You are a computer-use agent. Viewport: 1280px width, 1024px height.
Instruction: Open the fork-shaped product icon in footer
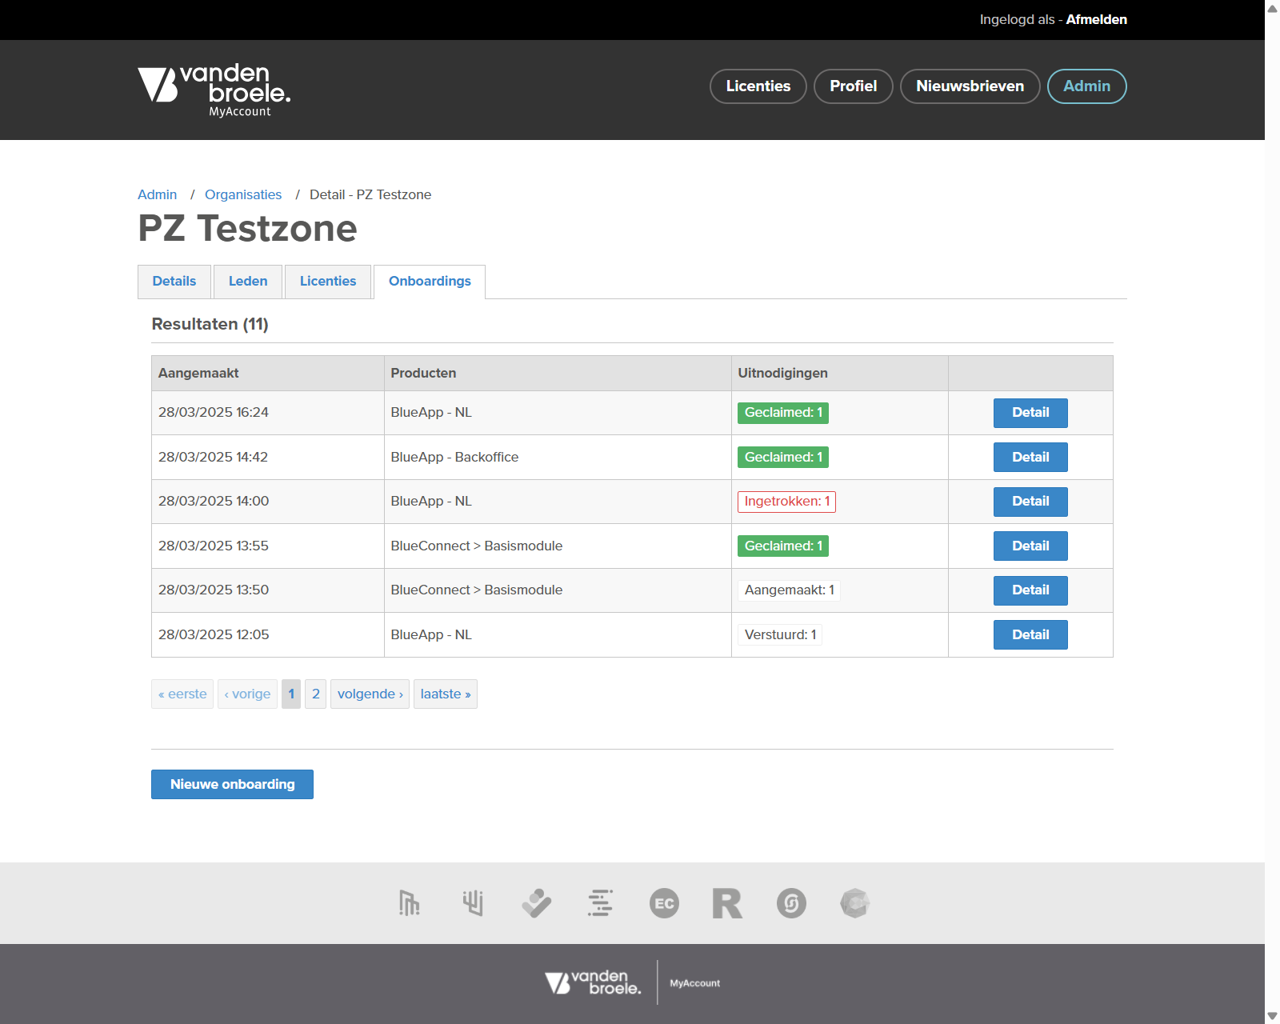coord(473,903)
